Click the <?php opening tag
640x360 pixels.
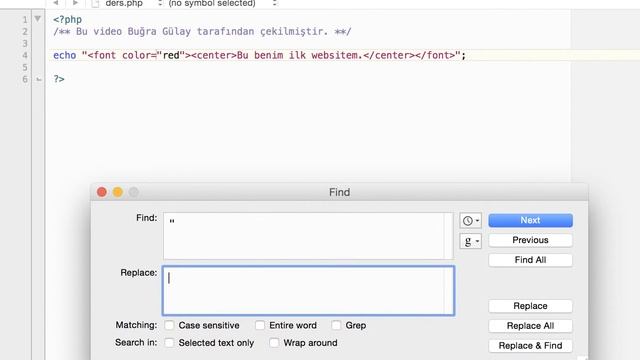click(67, 20)
